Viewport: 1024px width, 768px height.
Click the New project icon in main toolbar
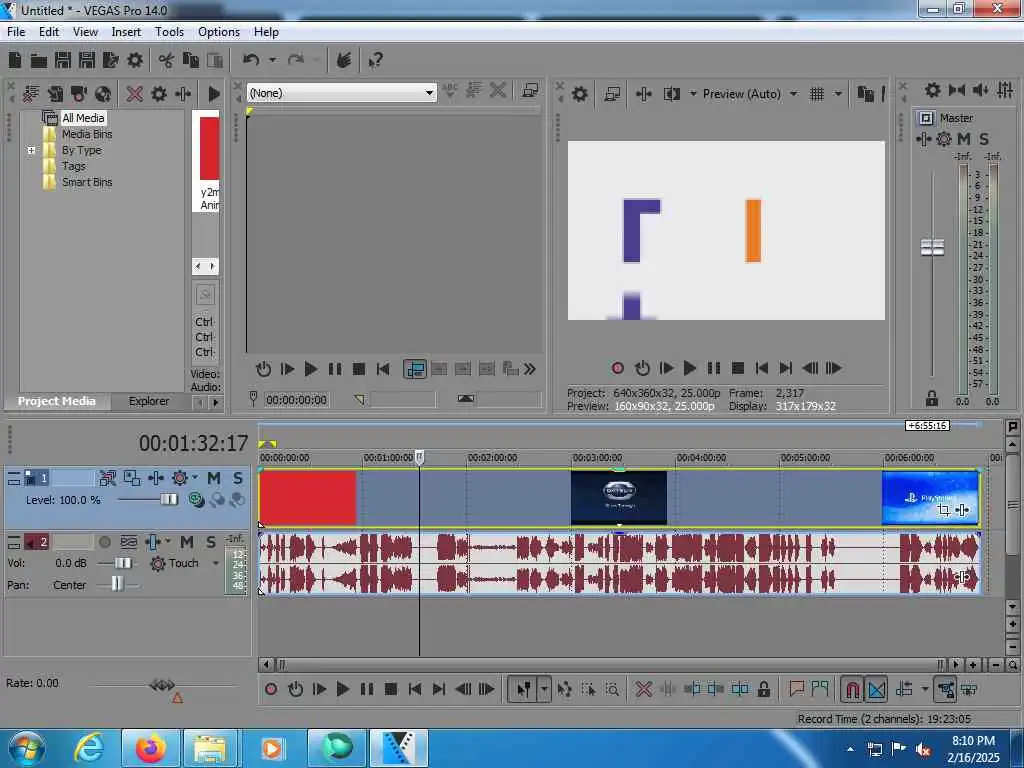pyautogui.click(x=15, y=61)
